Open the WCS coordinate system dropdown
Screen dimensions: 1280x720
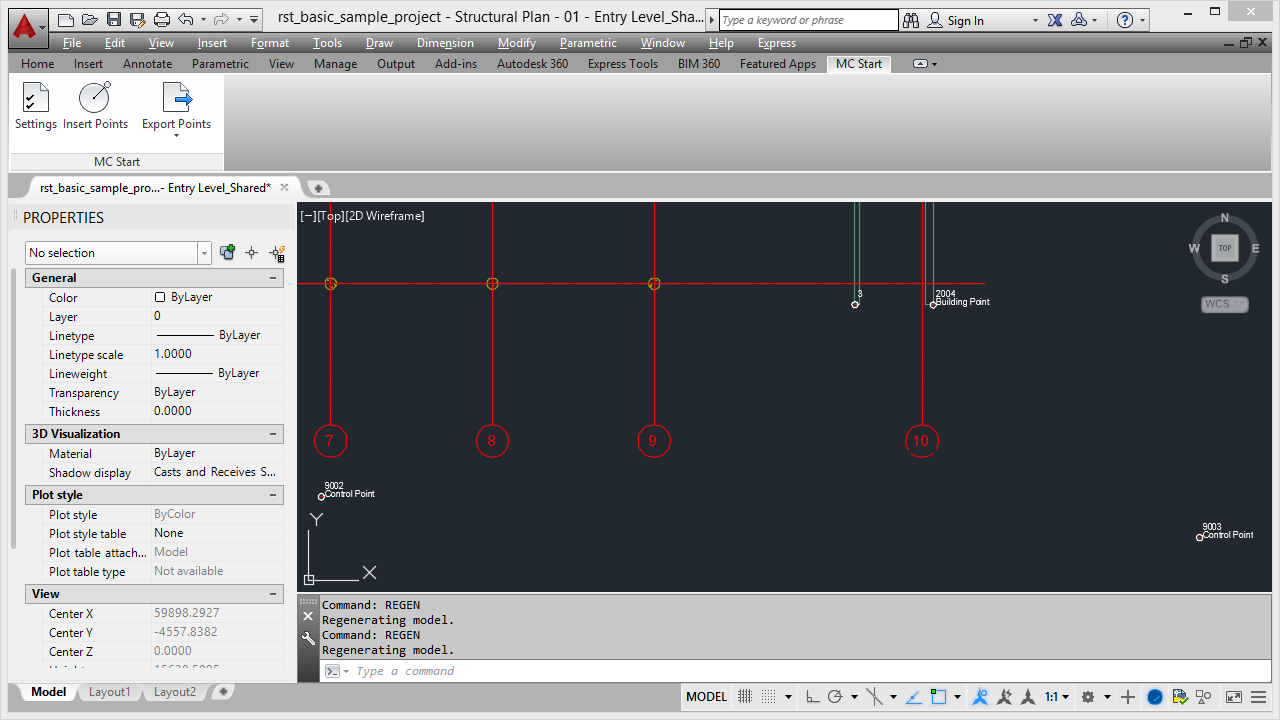(1225, 304)
